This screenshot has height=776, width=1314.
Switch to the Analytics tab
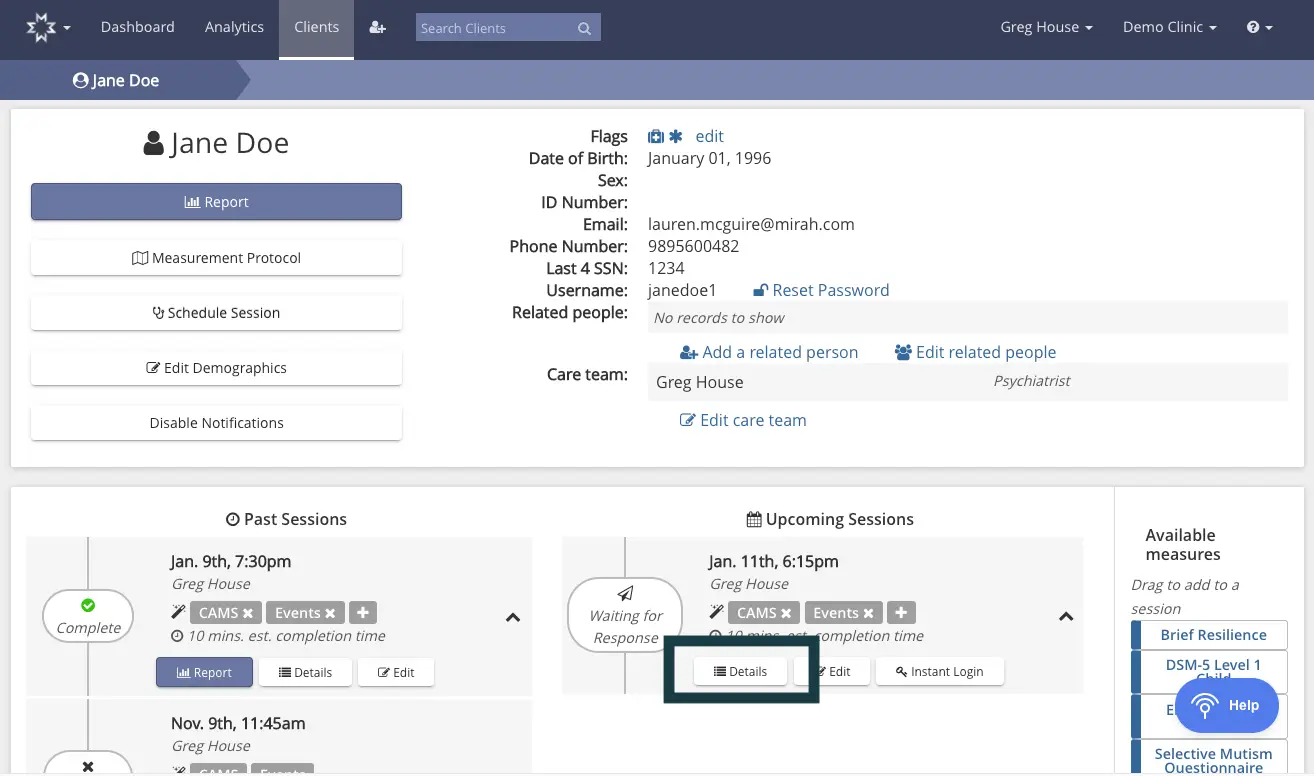(234, 27)
